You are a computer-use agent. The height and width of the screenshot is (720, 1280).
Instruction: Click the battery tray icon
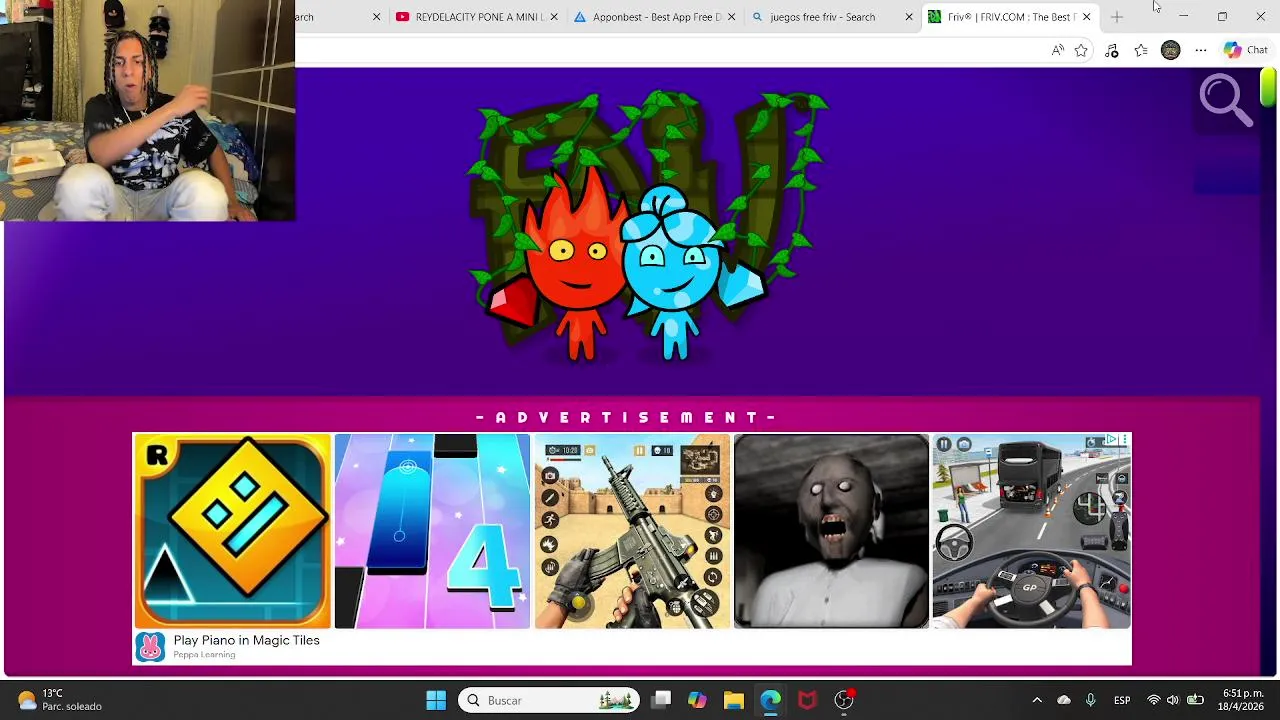(1195, 700)
